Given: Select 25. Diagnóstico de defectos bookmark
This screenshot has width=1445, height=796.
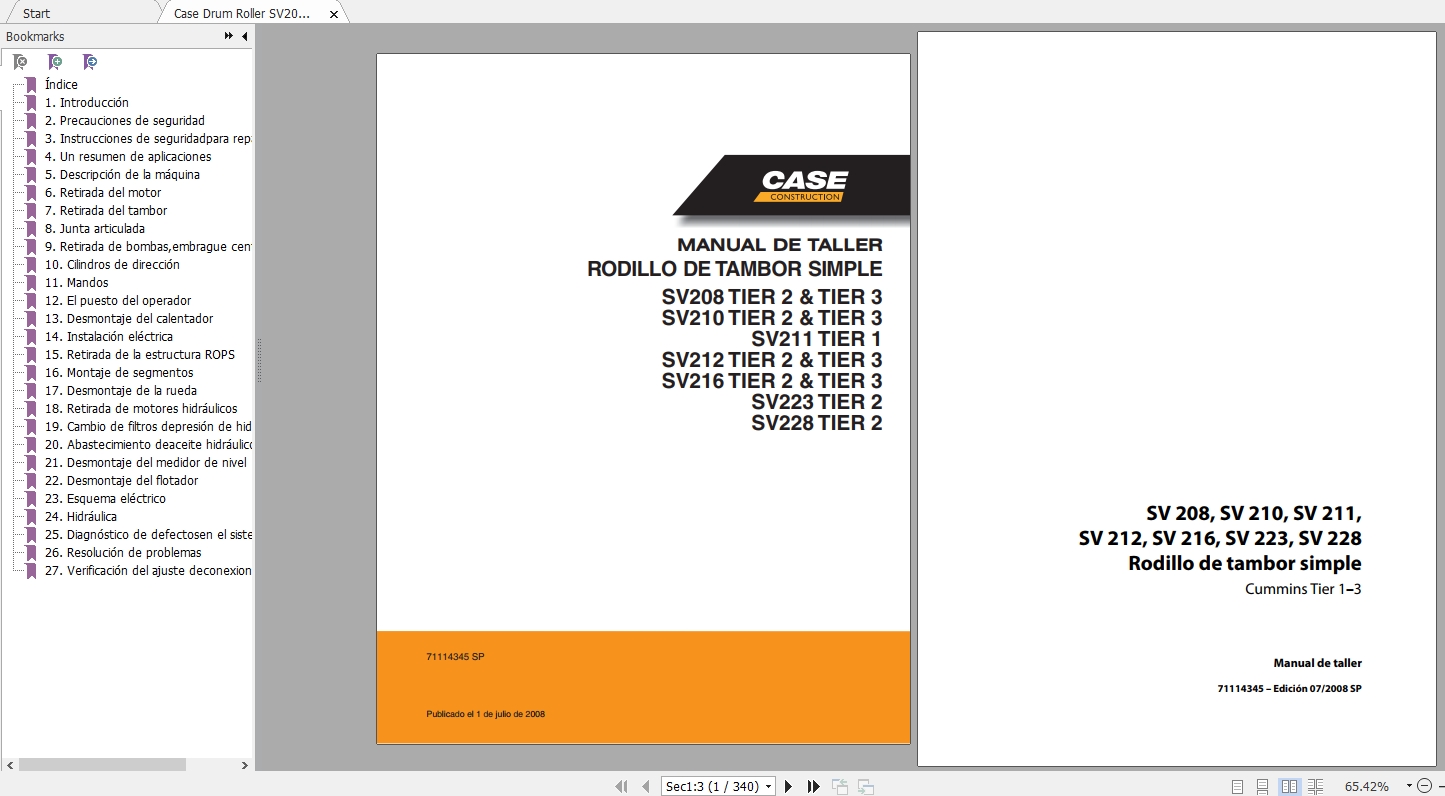Looking at the screenshot, I should click(x=148, y=535).
